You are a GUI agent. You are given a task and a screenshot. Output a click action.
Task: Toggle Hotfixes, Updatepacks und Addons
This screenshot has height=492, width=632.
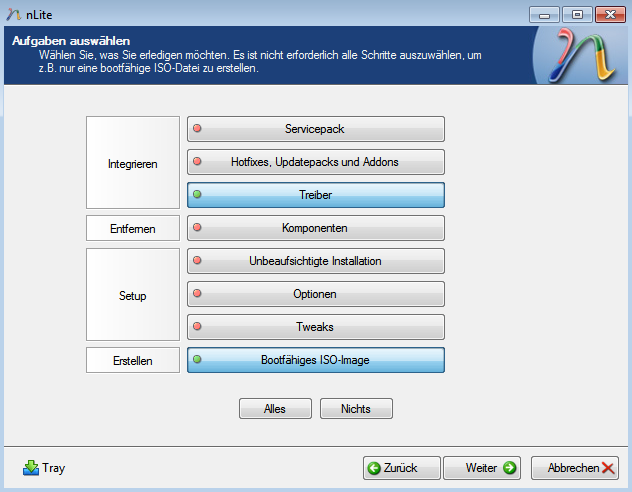click(x=315, y=161)
